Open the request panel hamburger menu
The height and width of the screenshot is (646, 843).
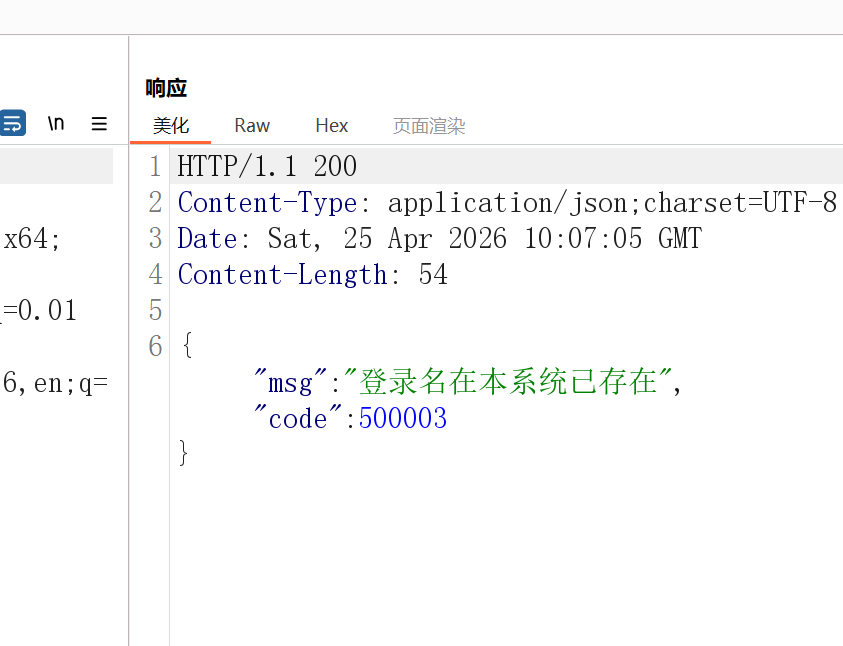pos(99,124)
